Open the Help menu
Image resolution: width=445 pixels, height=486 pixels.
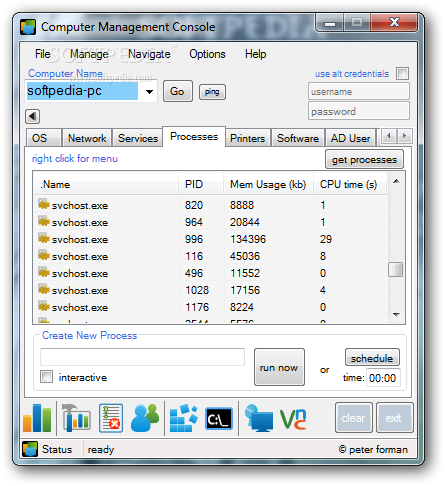tap(255, 54)
